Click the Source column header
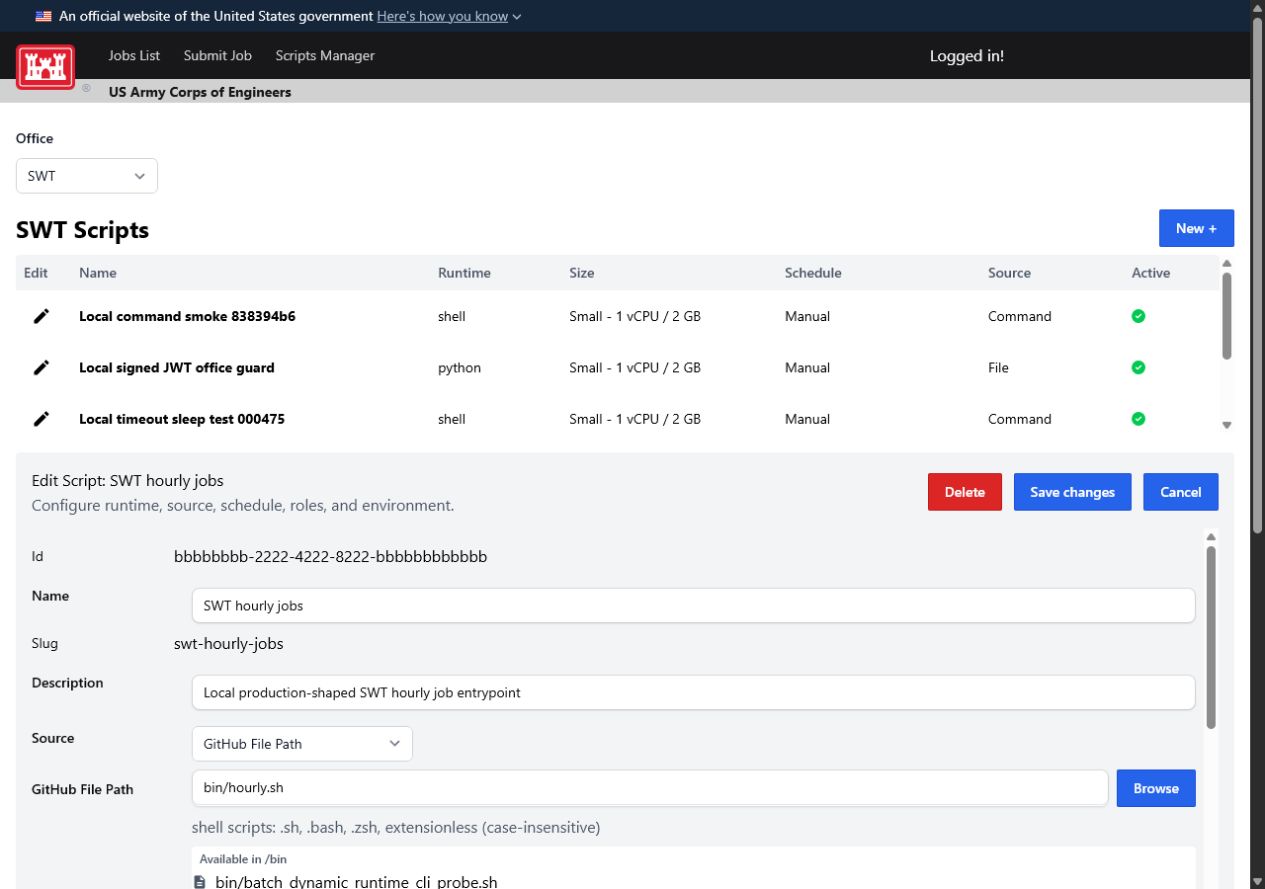1265x889 pixels. tap(1009, 273)
